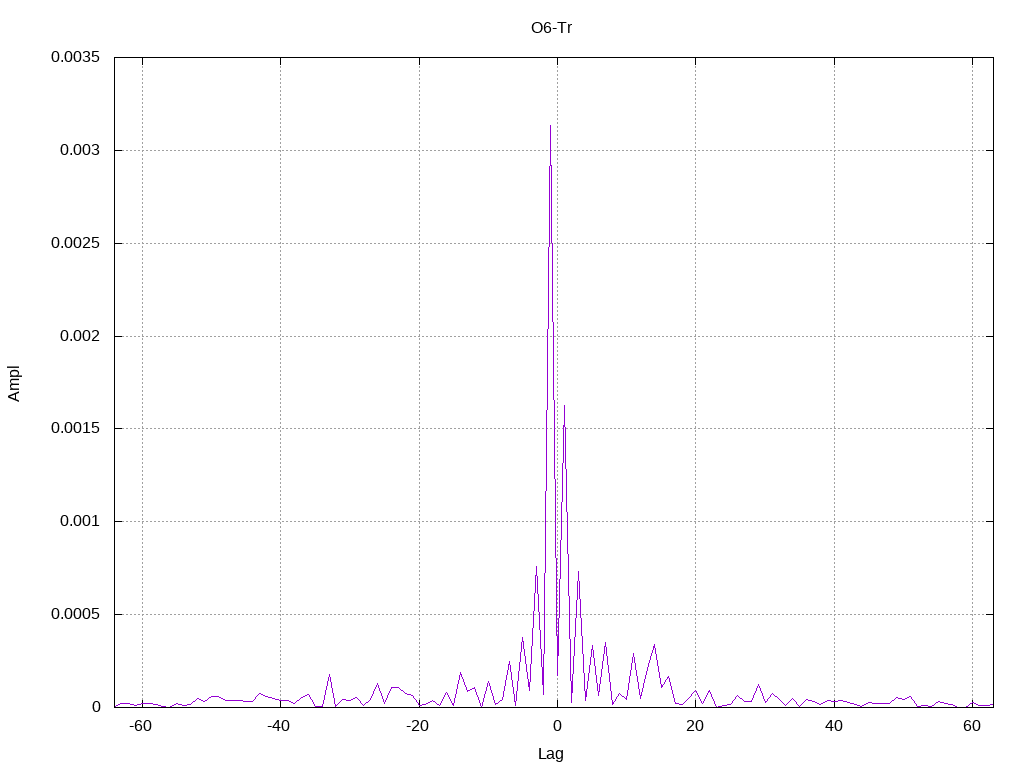This screenshot has width=1024, height=768.
Task: Click x-axis tick label 20
Action: point(696,726)
